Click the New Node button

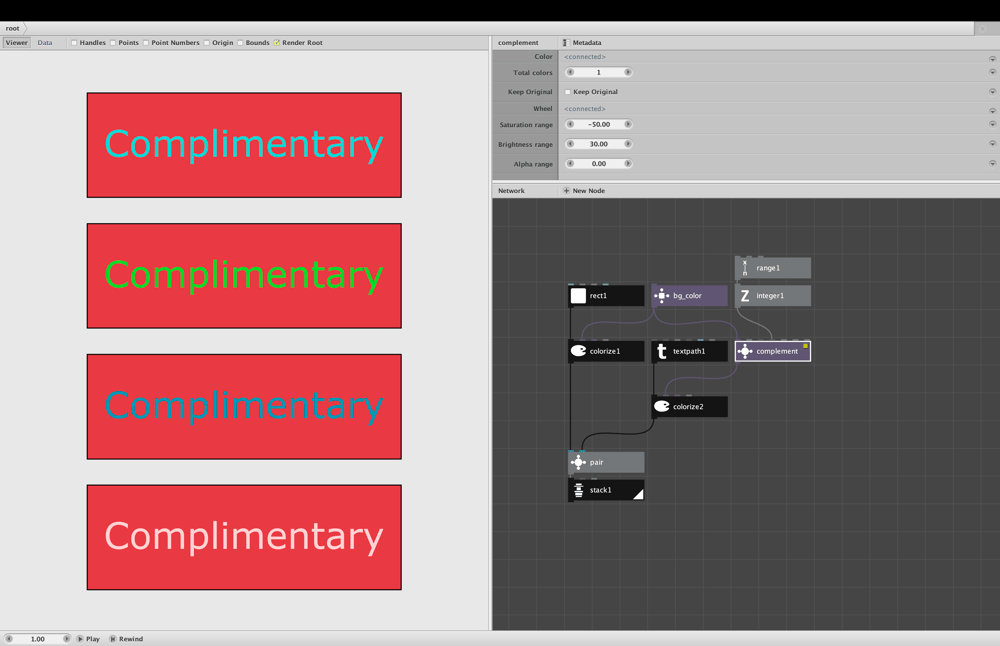[x=584, y=191]
